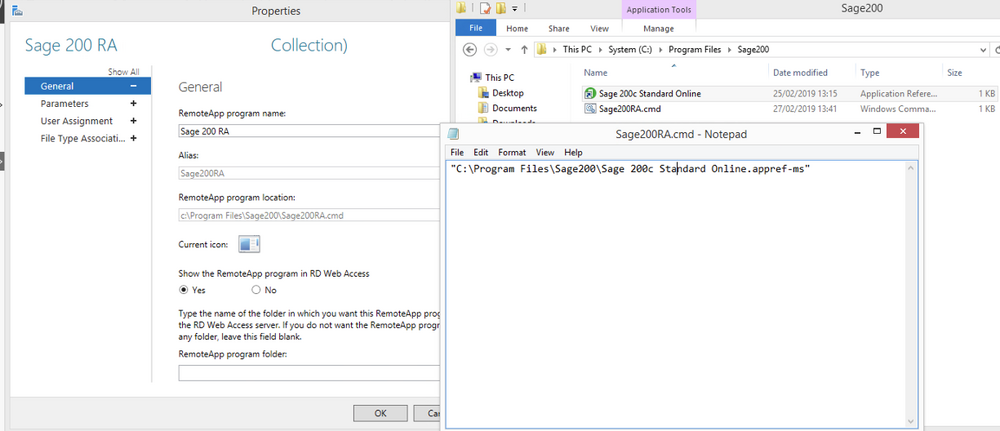Click the Properties quick access toolbar icon
Viewport: 1000px width, 431px height.
pyautogui.click(x=485, y=8)
